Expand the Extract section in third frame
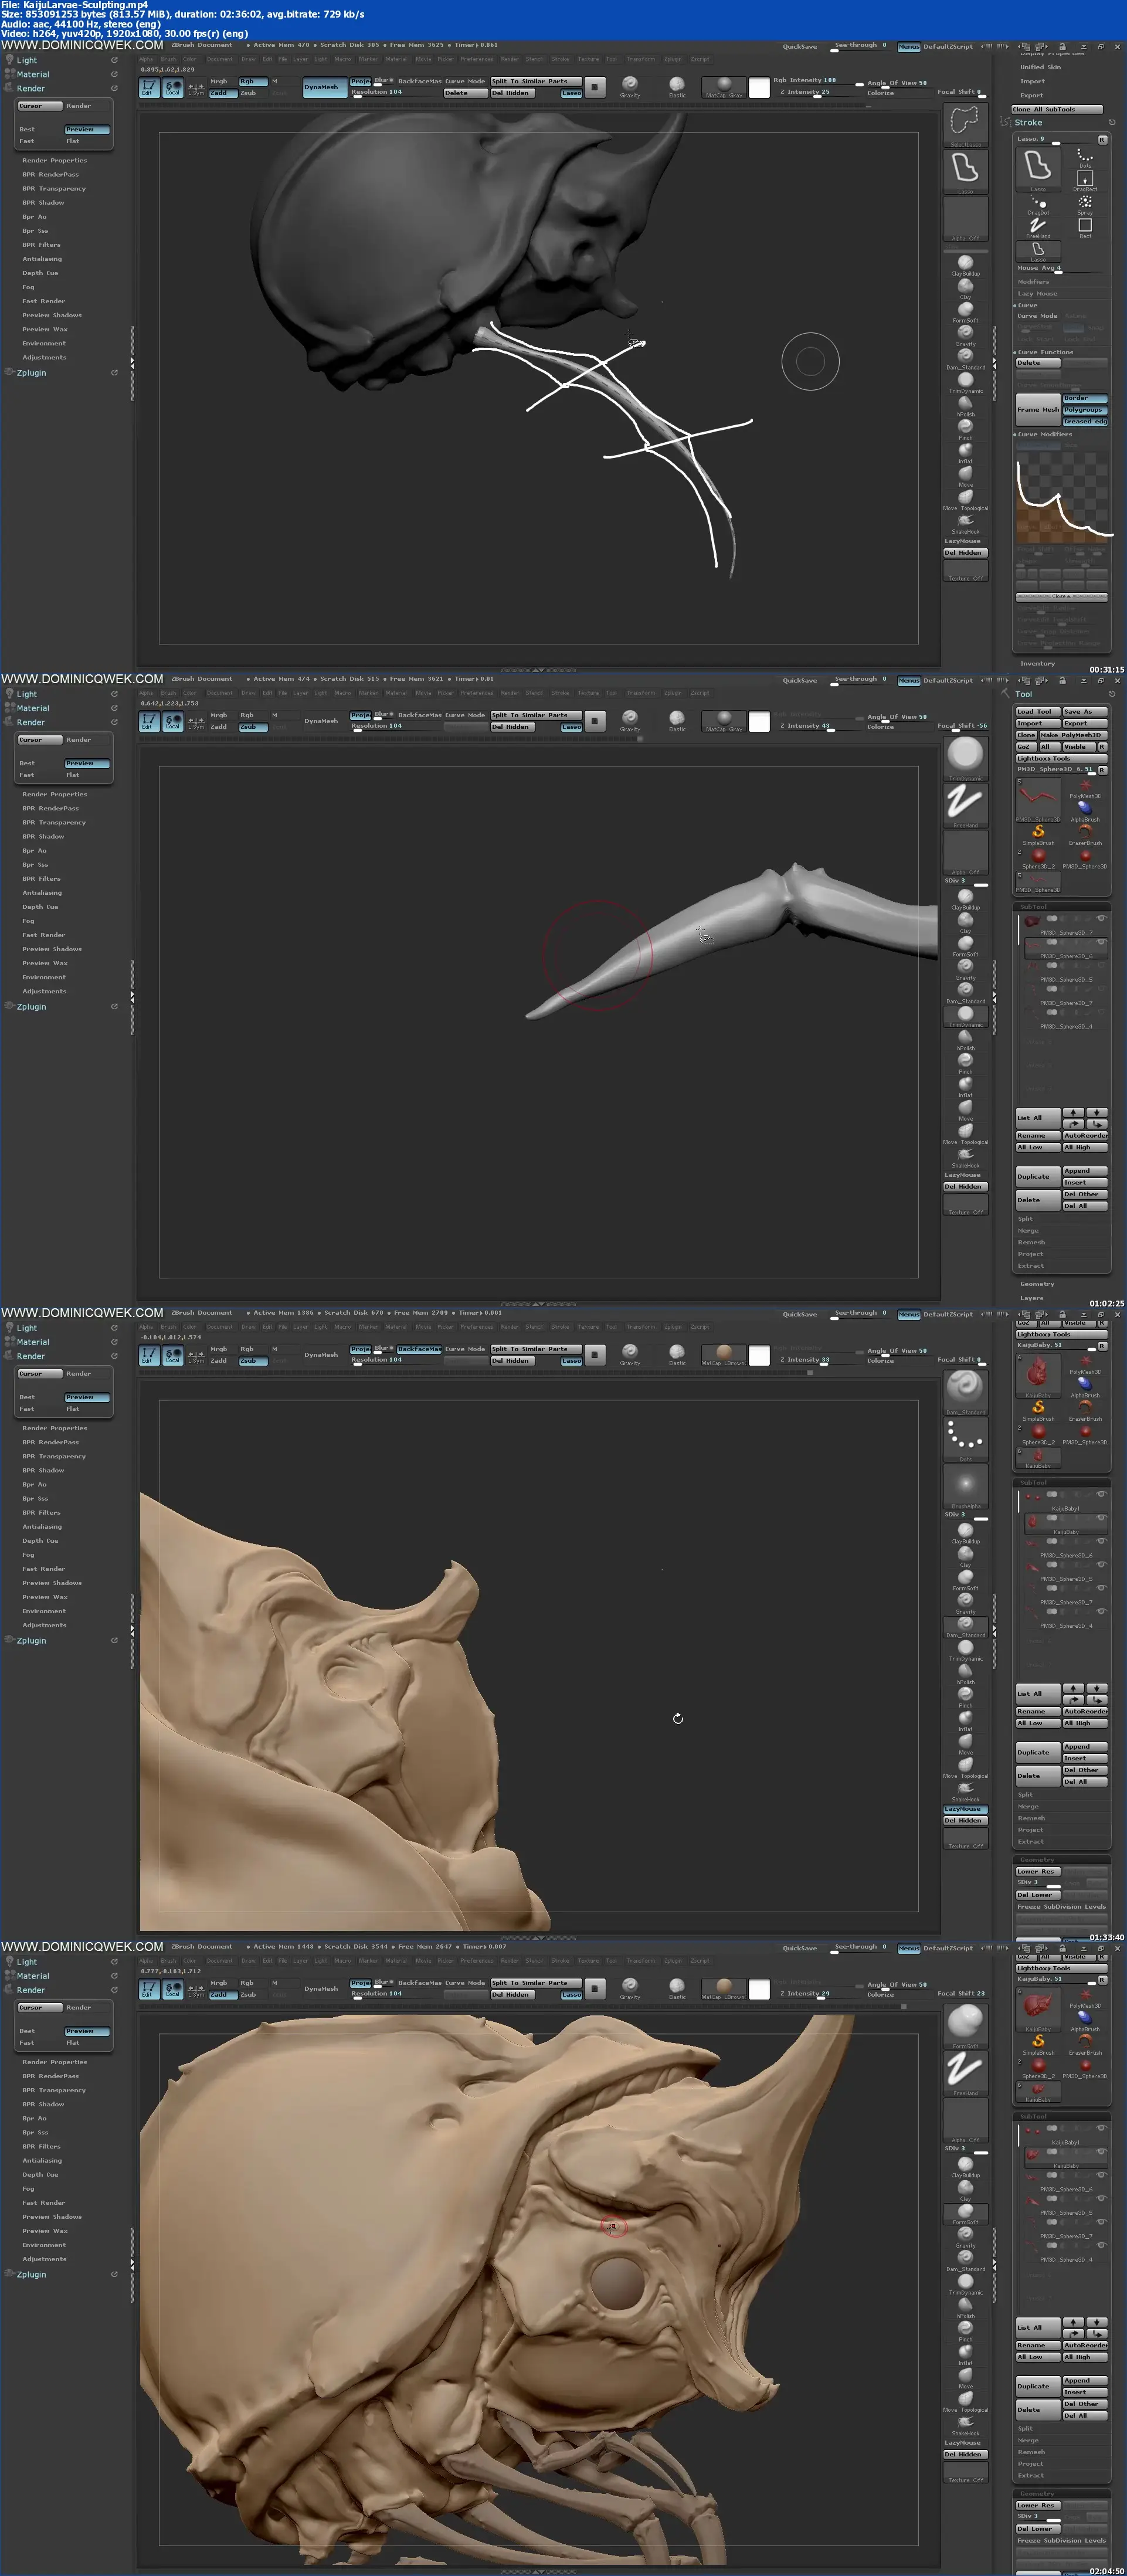1127x2576 pixels. point(1030,1841)
